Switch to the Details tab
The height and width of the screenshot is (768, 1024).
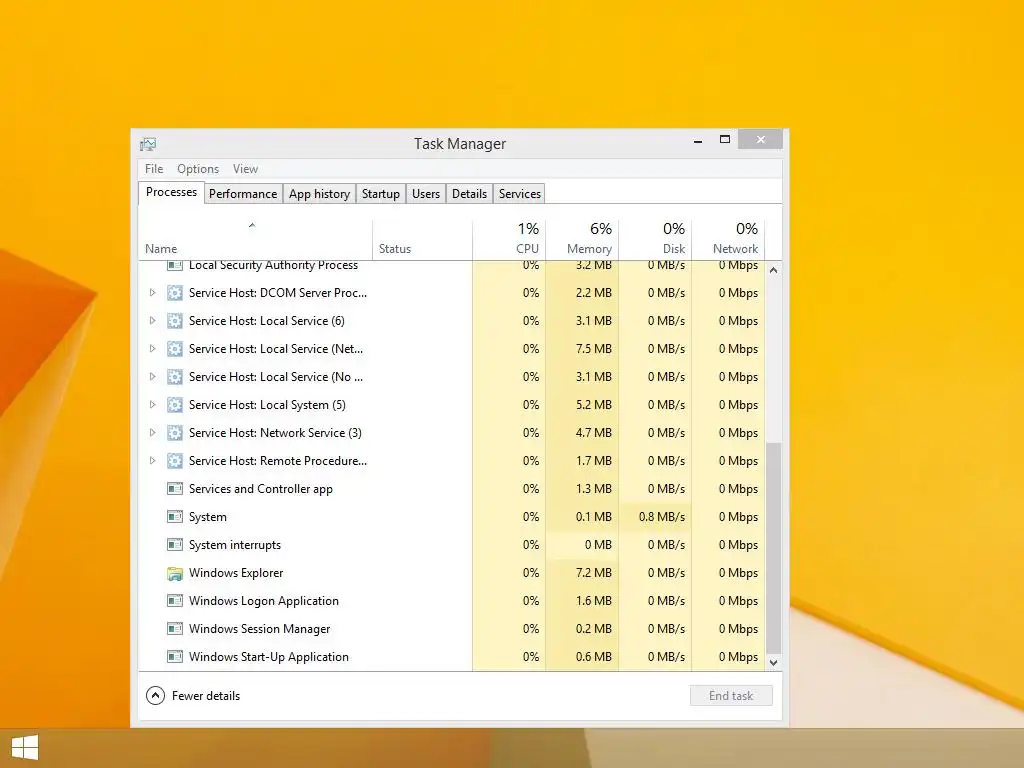tap(470, 194)
